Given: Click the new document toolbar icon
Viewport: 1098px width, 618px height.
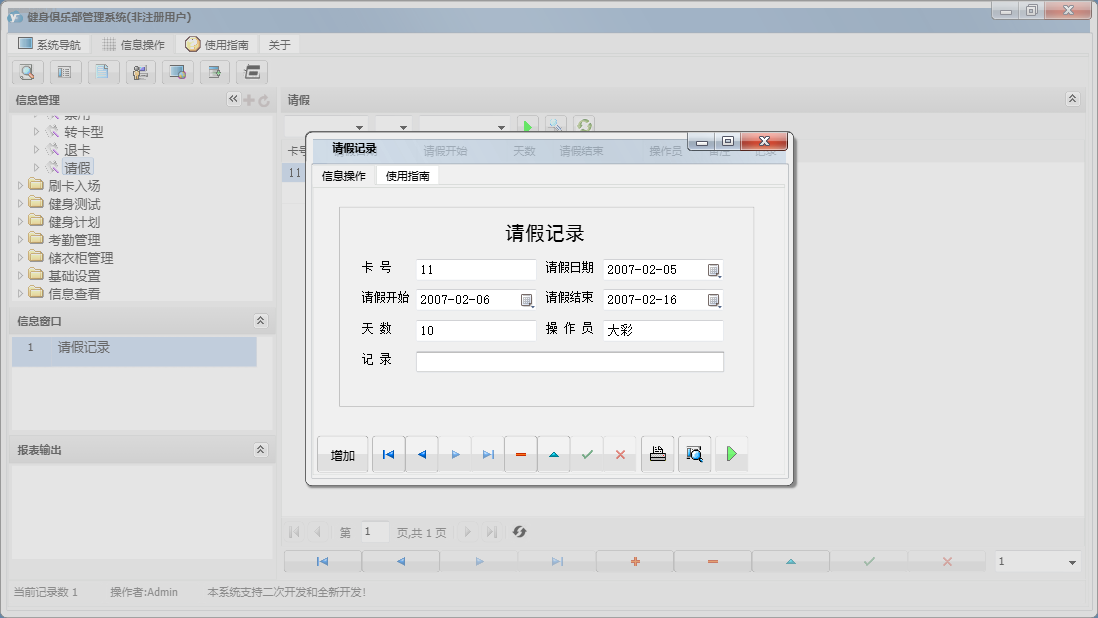Looking at the screenshot, I should 103,72.
